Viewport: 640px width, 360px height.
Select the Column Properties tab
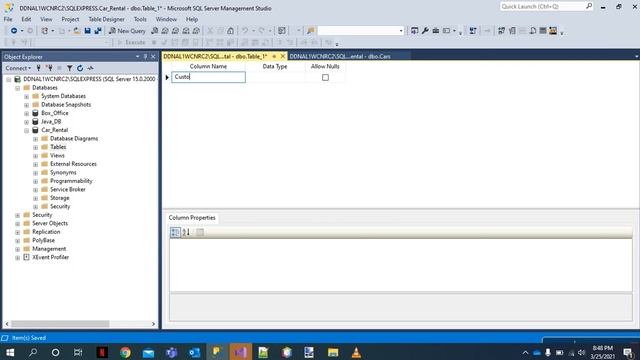point(192,218)
